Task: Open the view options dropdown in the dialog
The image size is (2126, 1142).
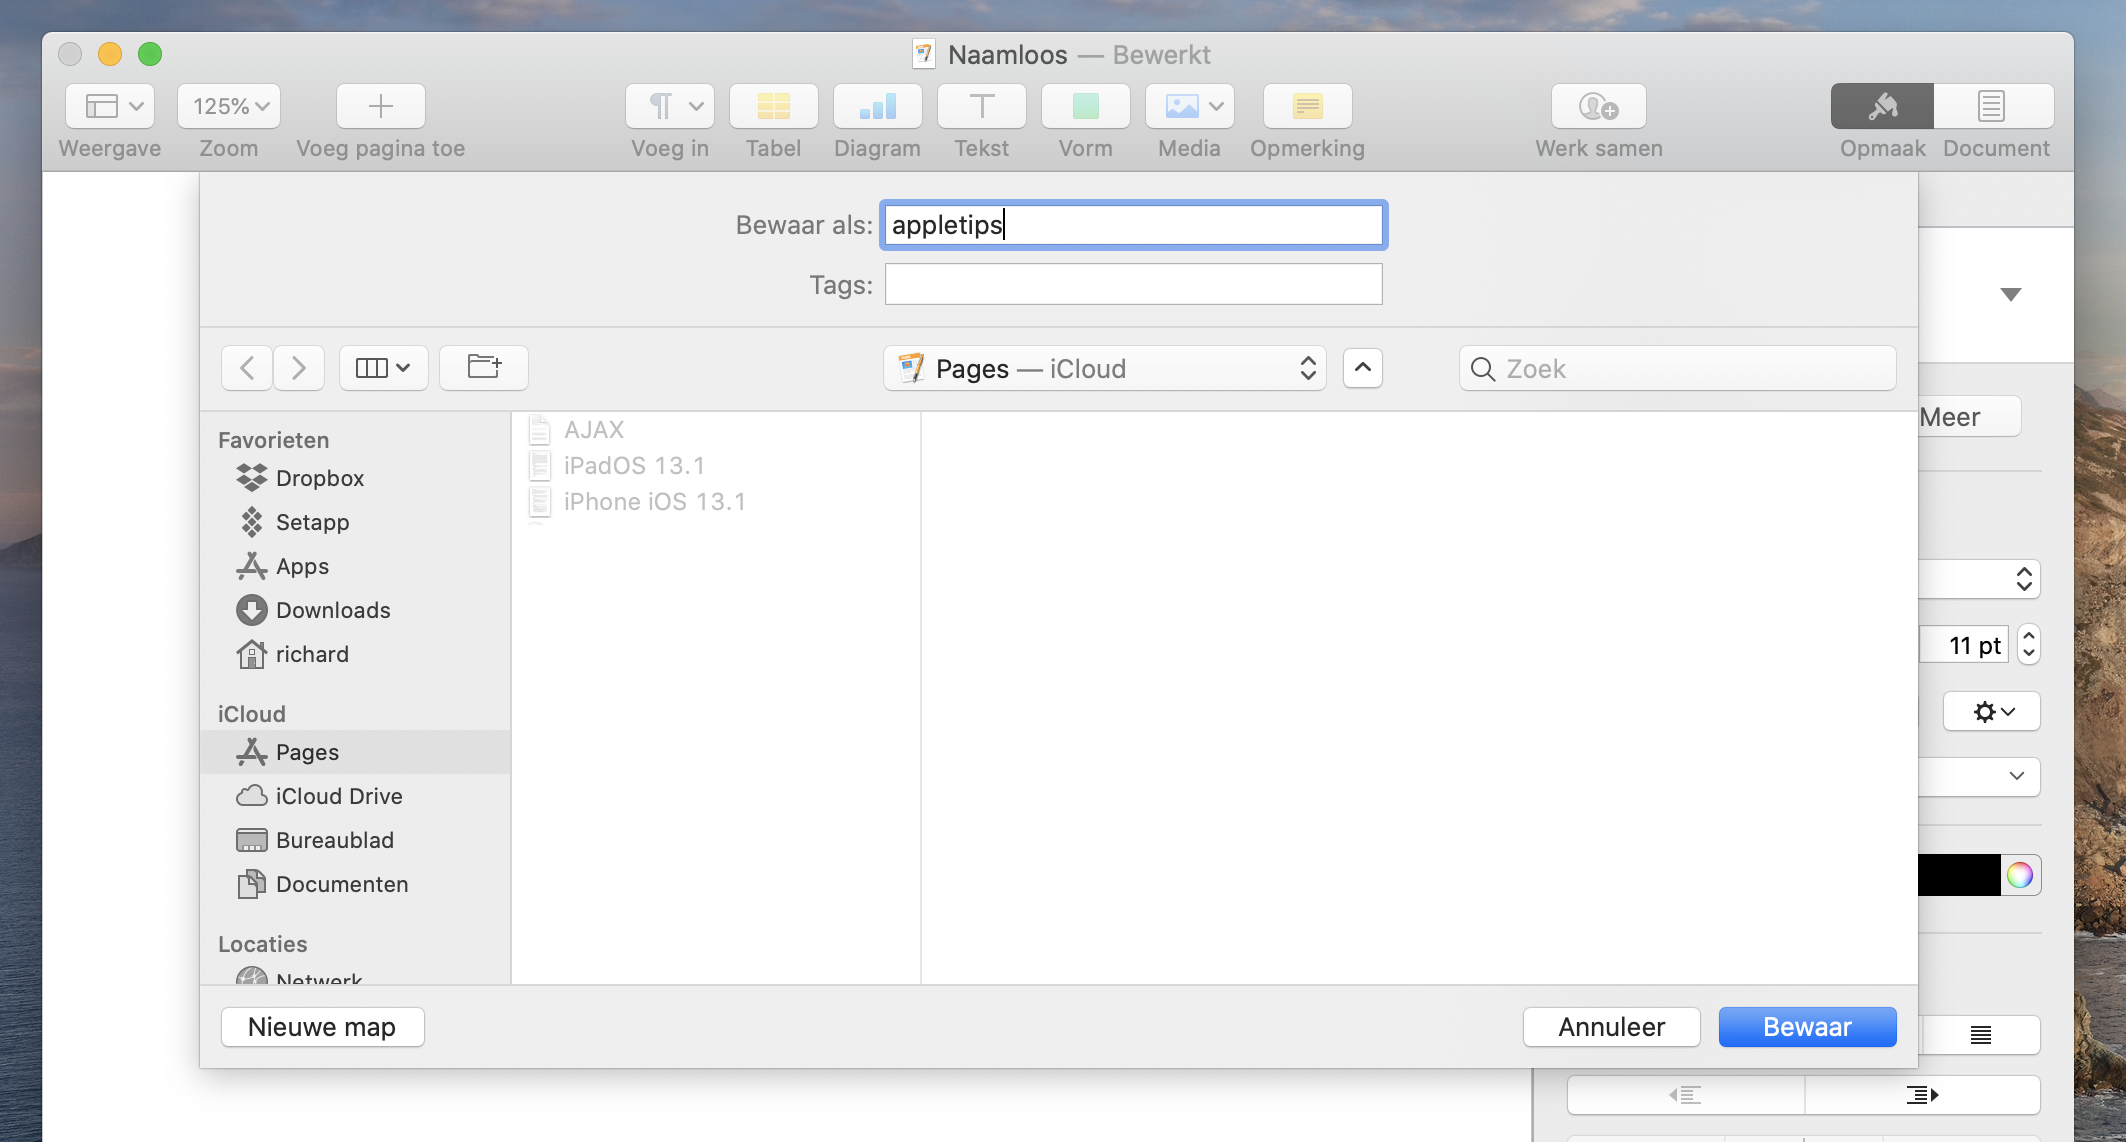Action: coord(383,367)
